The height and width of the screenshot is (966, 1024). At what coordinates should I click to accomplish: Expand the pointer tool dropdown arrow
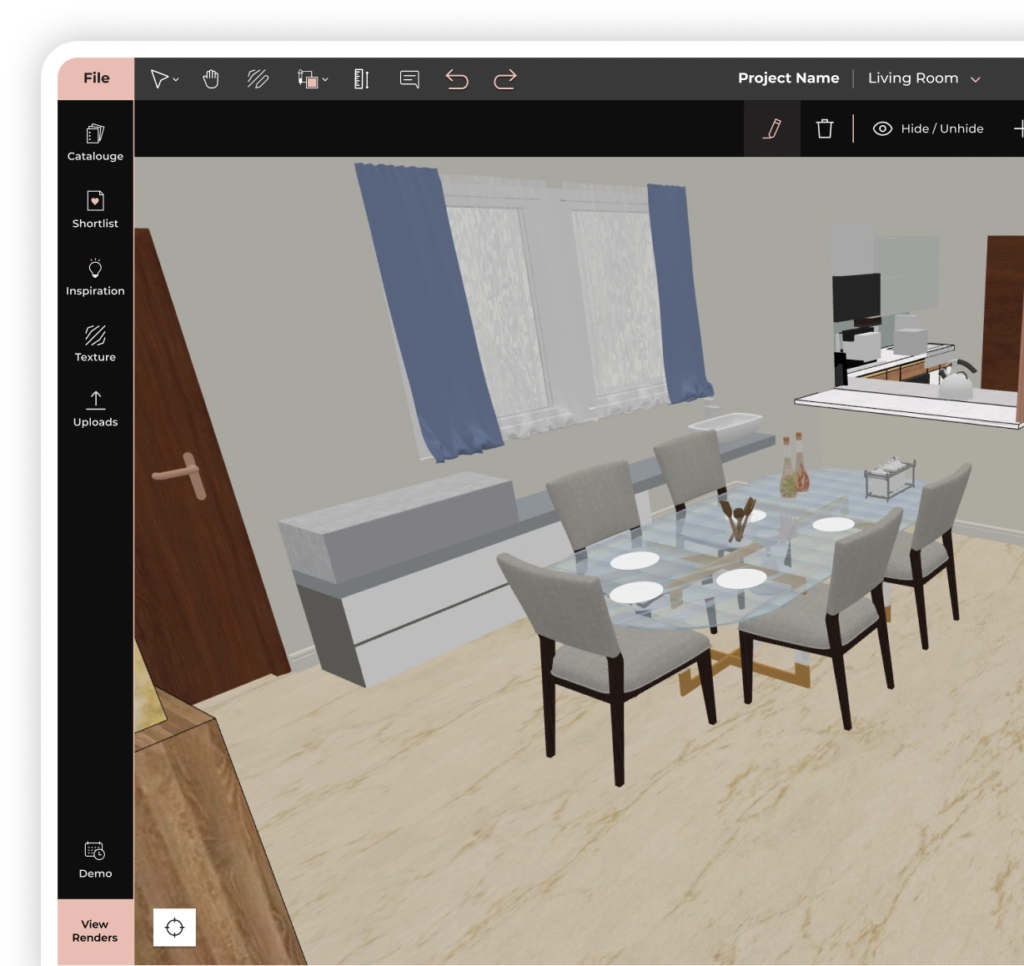pyautogui.click(x=176, y=80)
